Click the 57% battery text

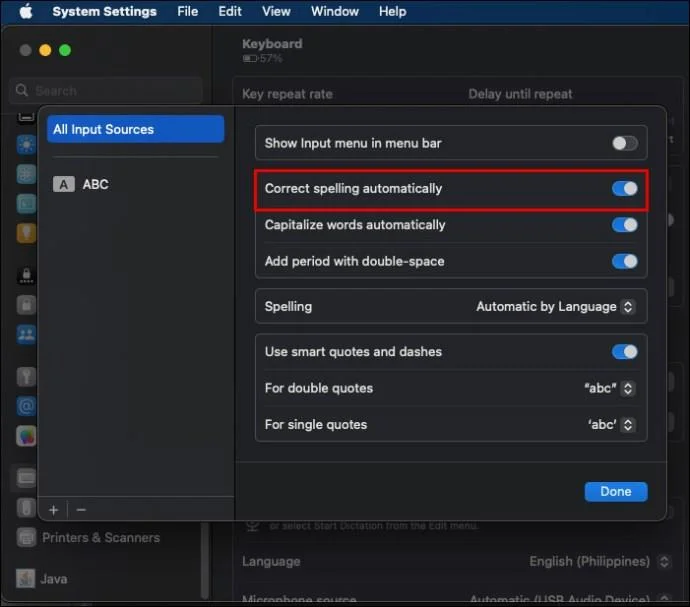point(271,59)
